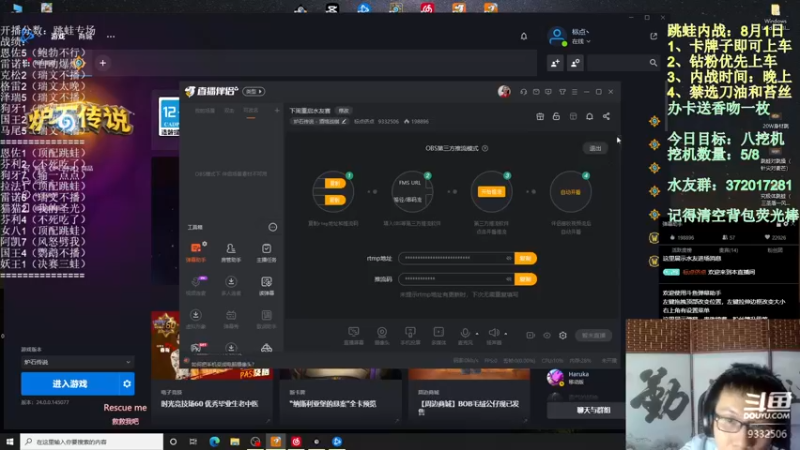Click the headset support icon in title bar
Viewport: 800px width, 450px height.
pyautogui.click(x=523, y=92)
